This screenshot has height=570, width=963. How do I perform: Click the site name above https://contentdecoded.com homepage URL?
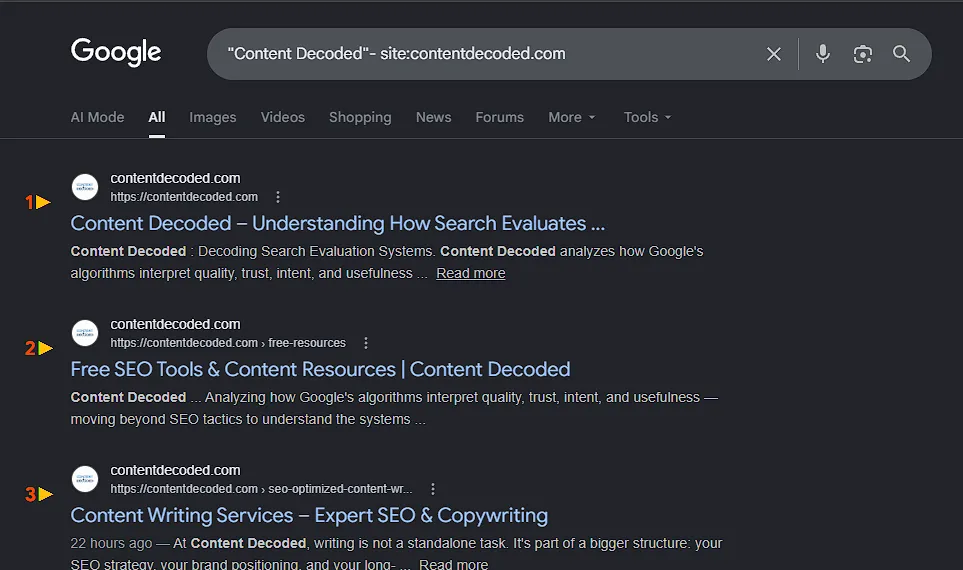[176, 178]
